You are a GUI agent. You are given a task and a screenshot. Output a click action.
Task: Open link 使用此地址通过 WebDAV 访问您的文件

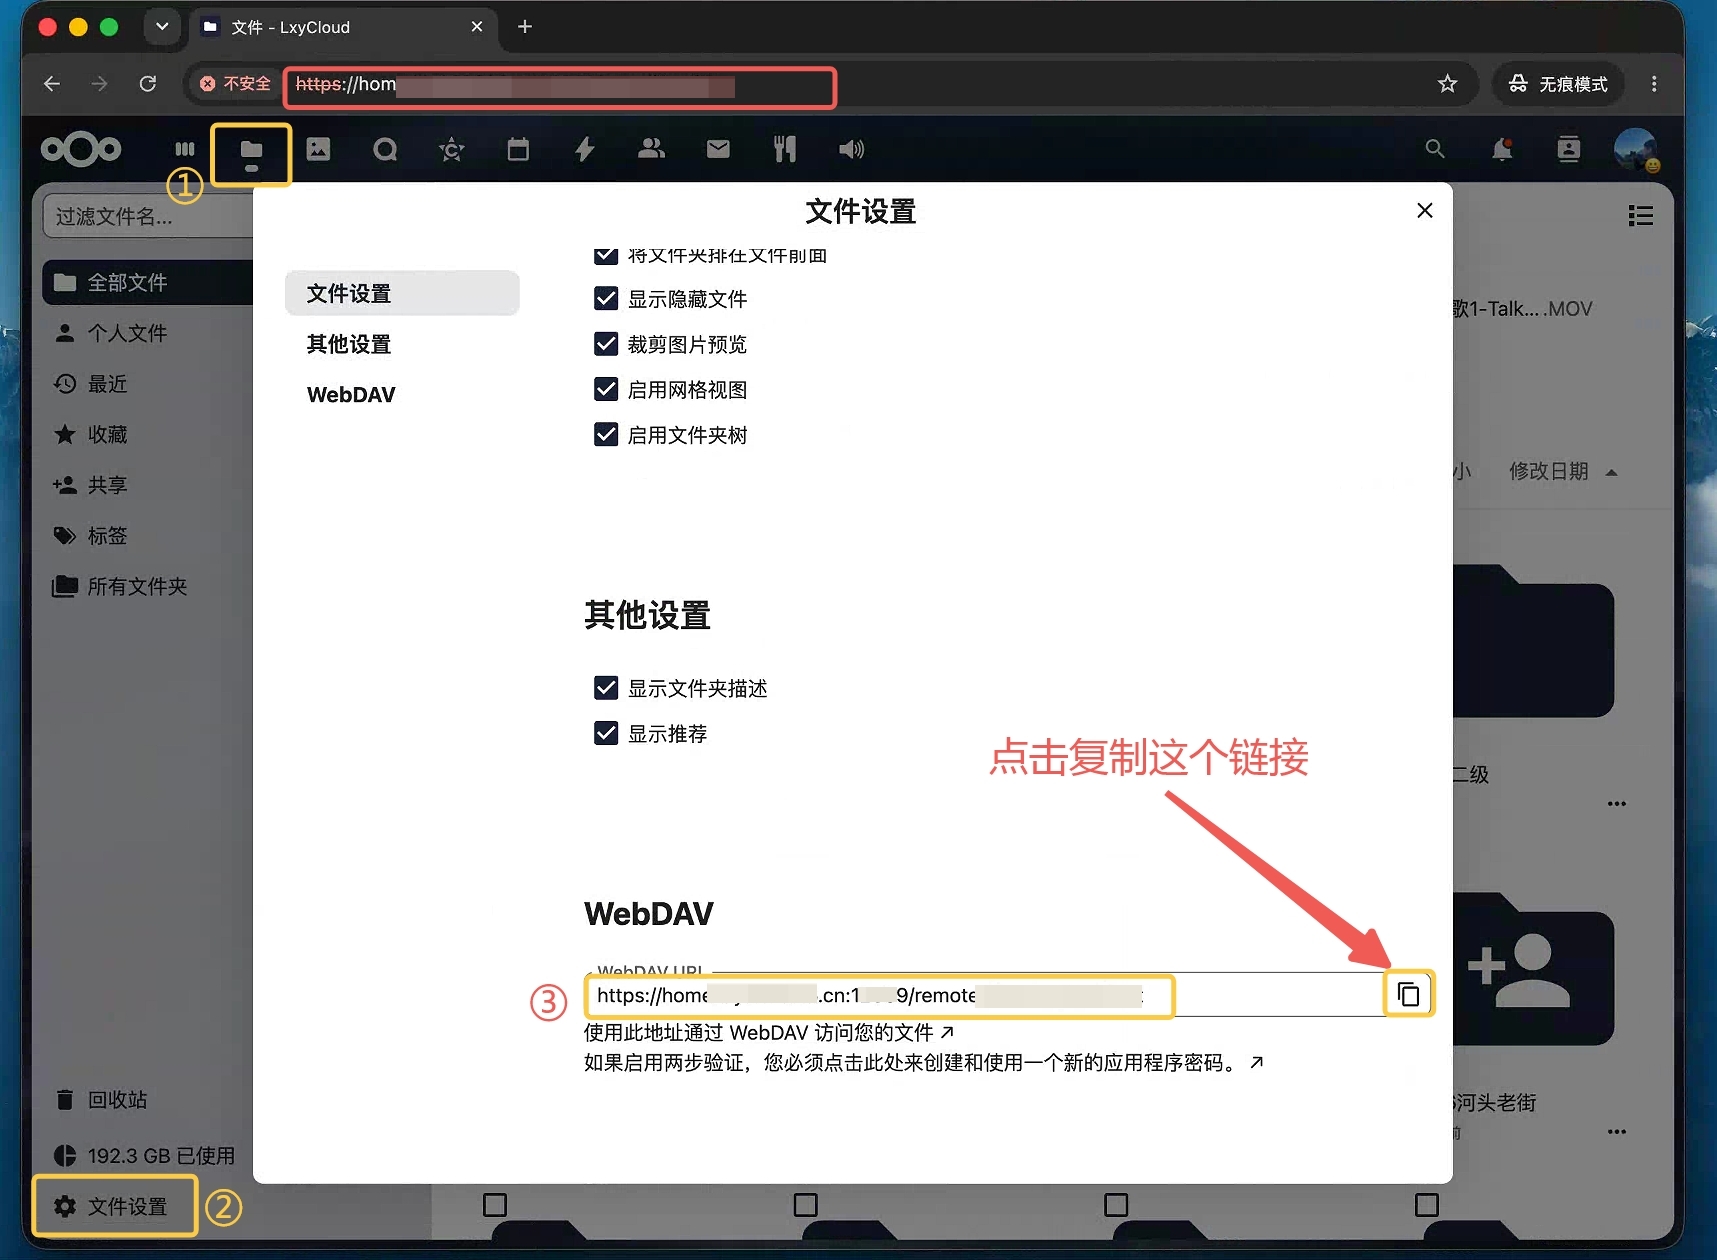(768, 1032)
